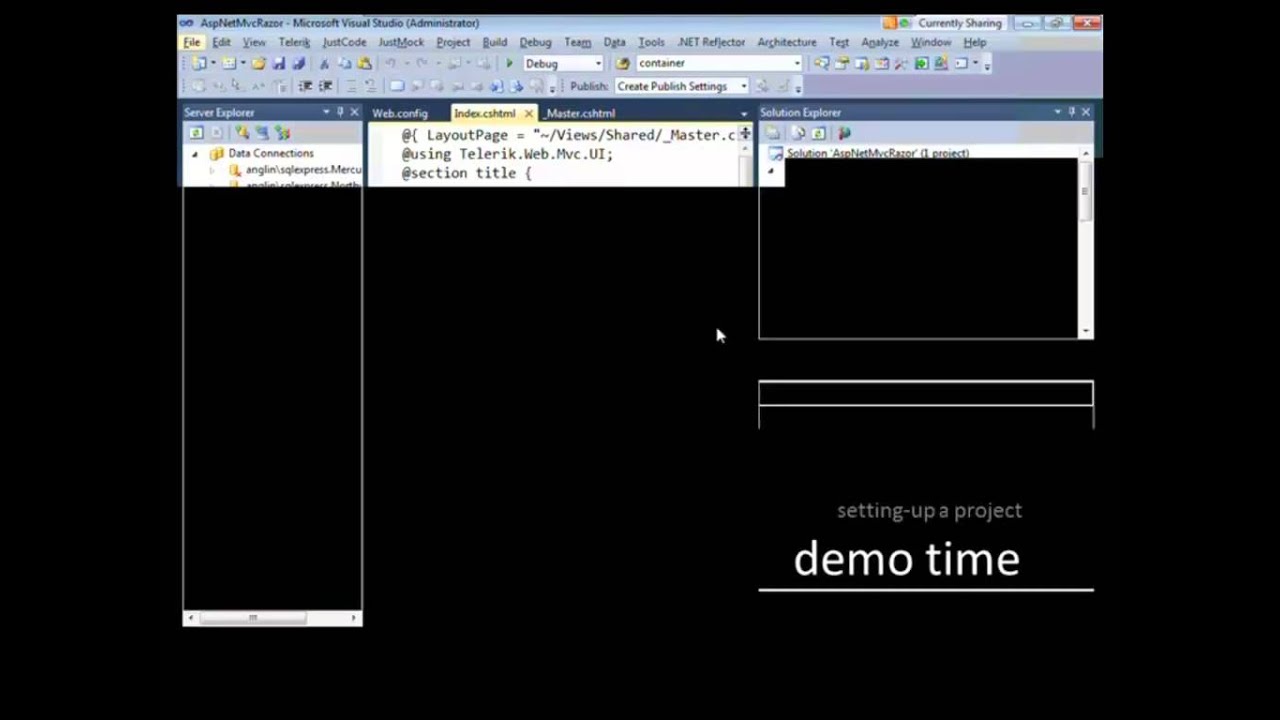Screen dimensions: 1280x720
Task: Open Server Explorer window position dropdown arrow
Action: pyautogui.click(x=326, y=112)
